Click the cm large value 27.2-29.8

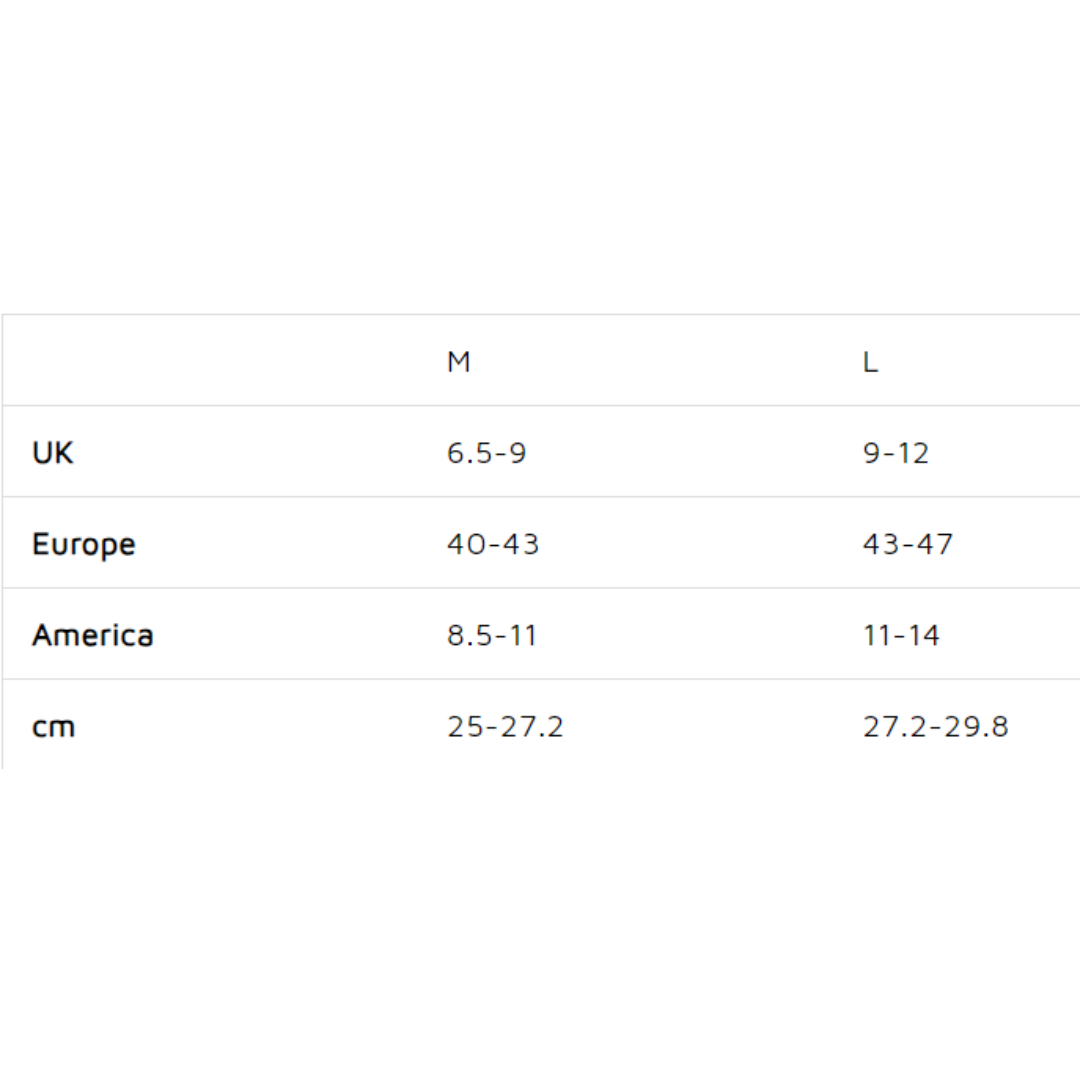tap(935, 727)
